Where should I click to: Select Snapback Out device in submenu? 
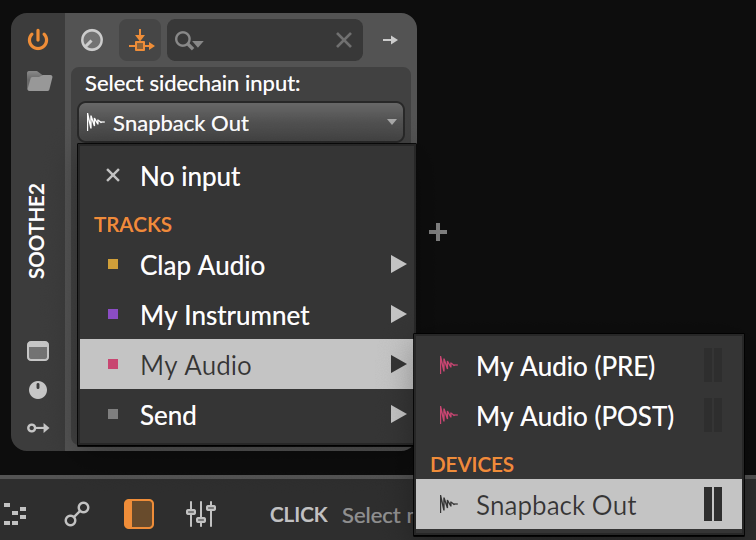tap(556, 505)
